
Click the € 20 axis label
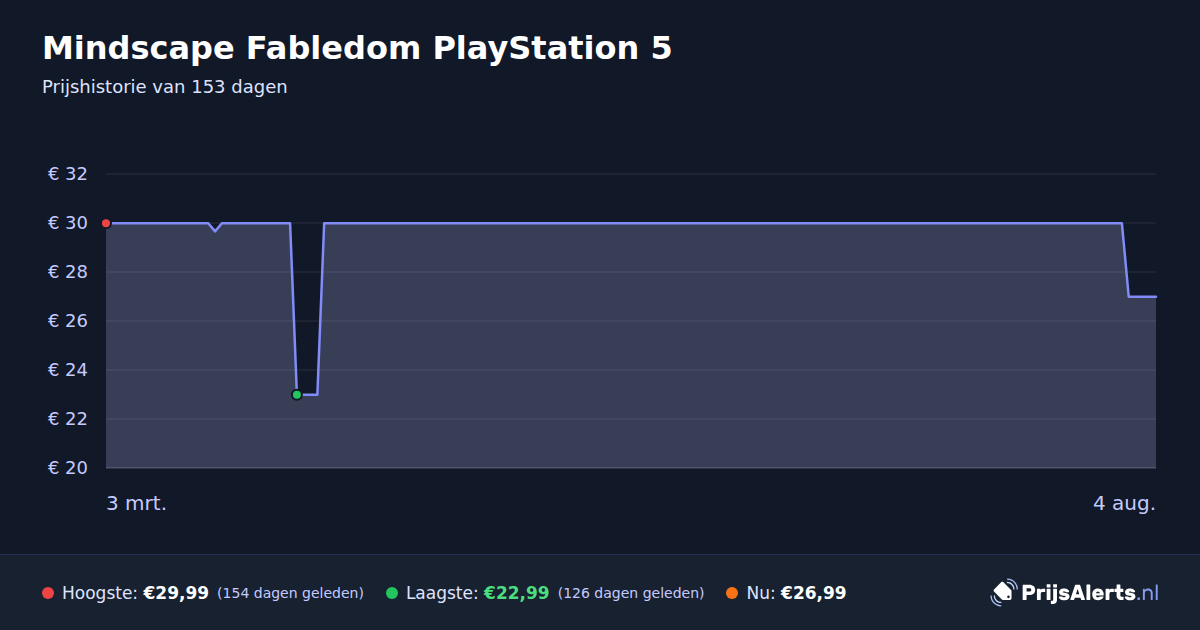pyautogui.click(x=68, y=468)
